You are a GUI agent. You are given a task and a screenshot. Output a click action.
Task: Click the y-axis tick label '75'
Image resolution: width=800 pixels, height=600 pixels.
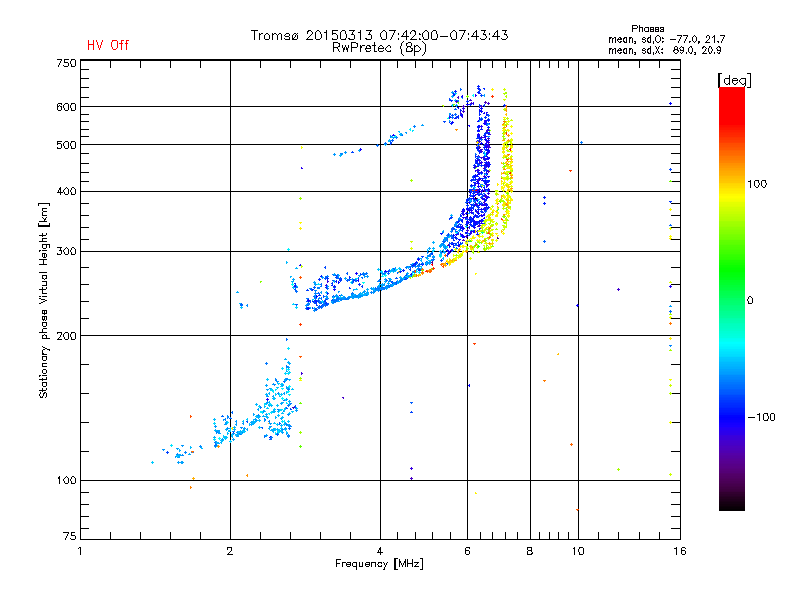pyautogui.click(x=70, y=536)
